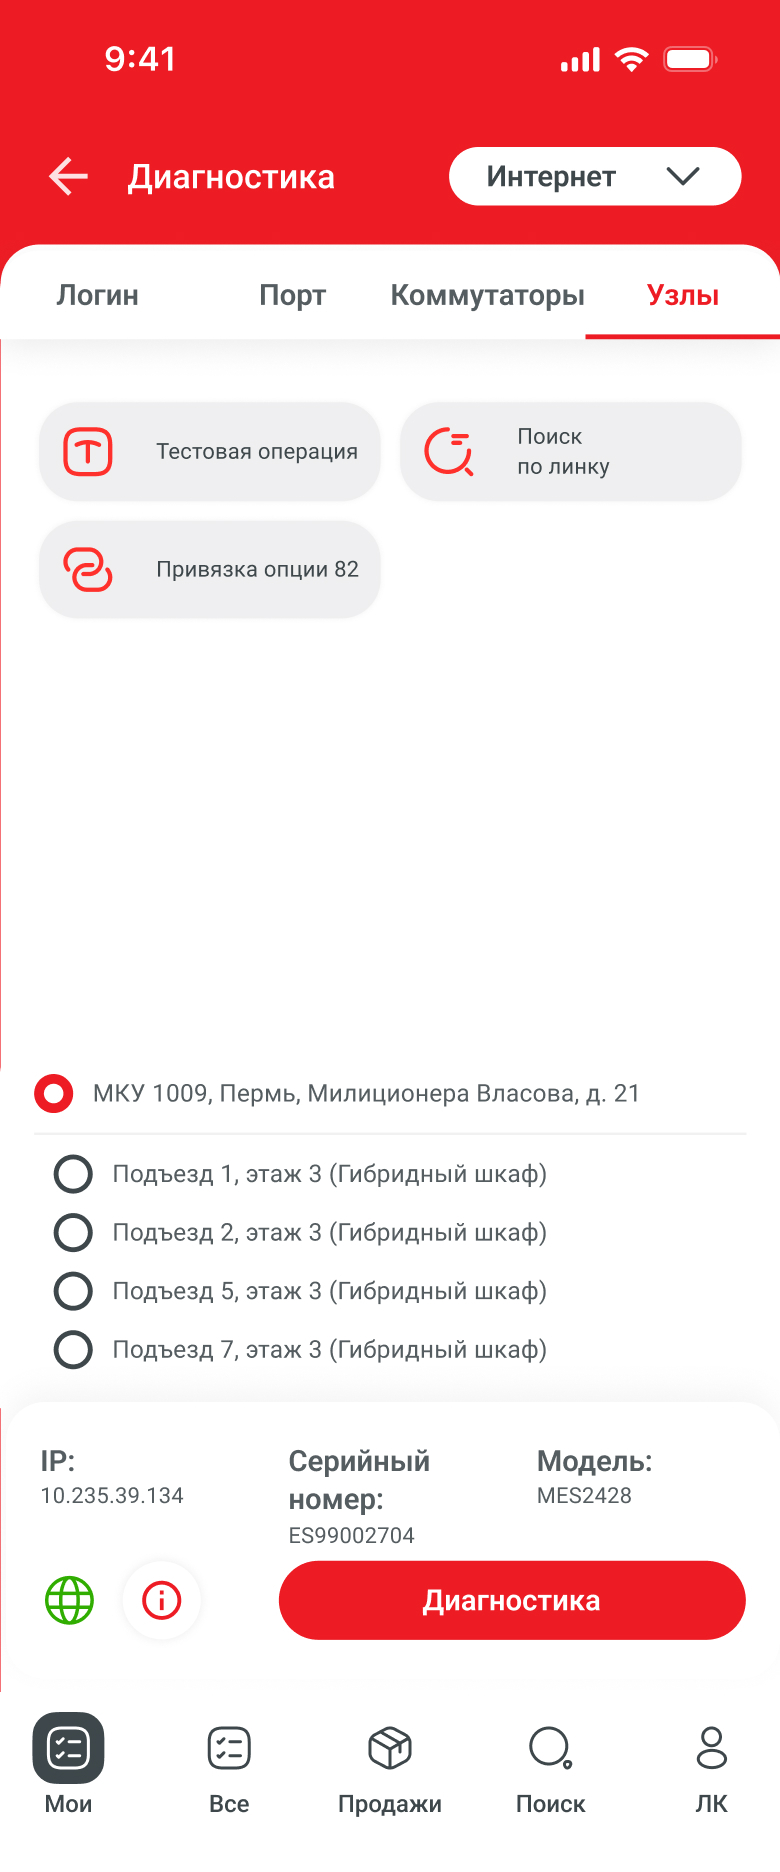Tap Тестовая операция button
The image size is (780, 1872).
(210, 451)
